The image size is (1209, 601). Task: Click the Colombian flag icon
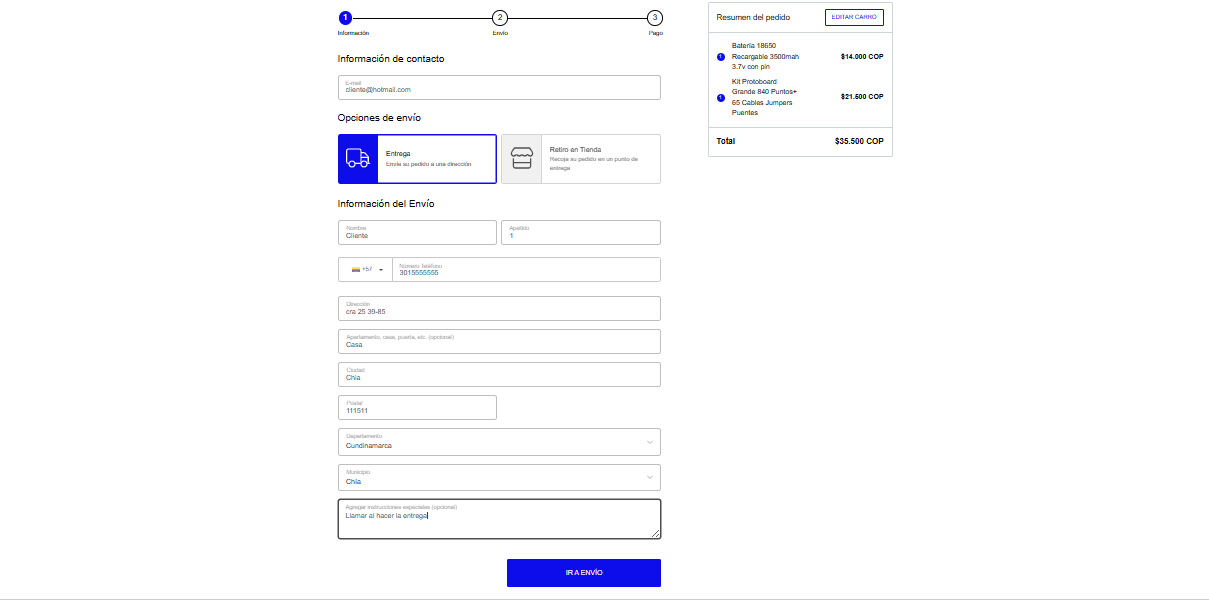click(355, 269)
